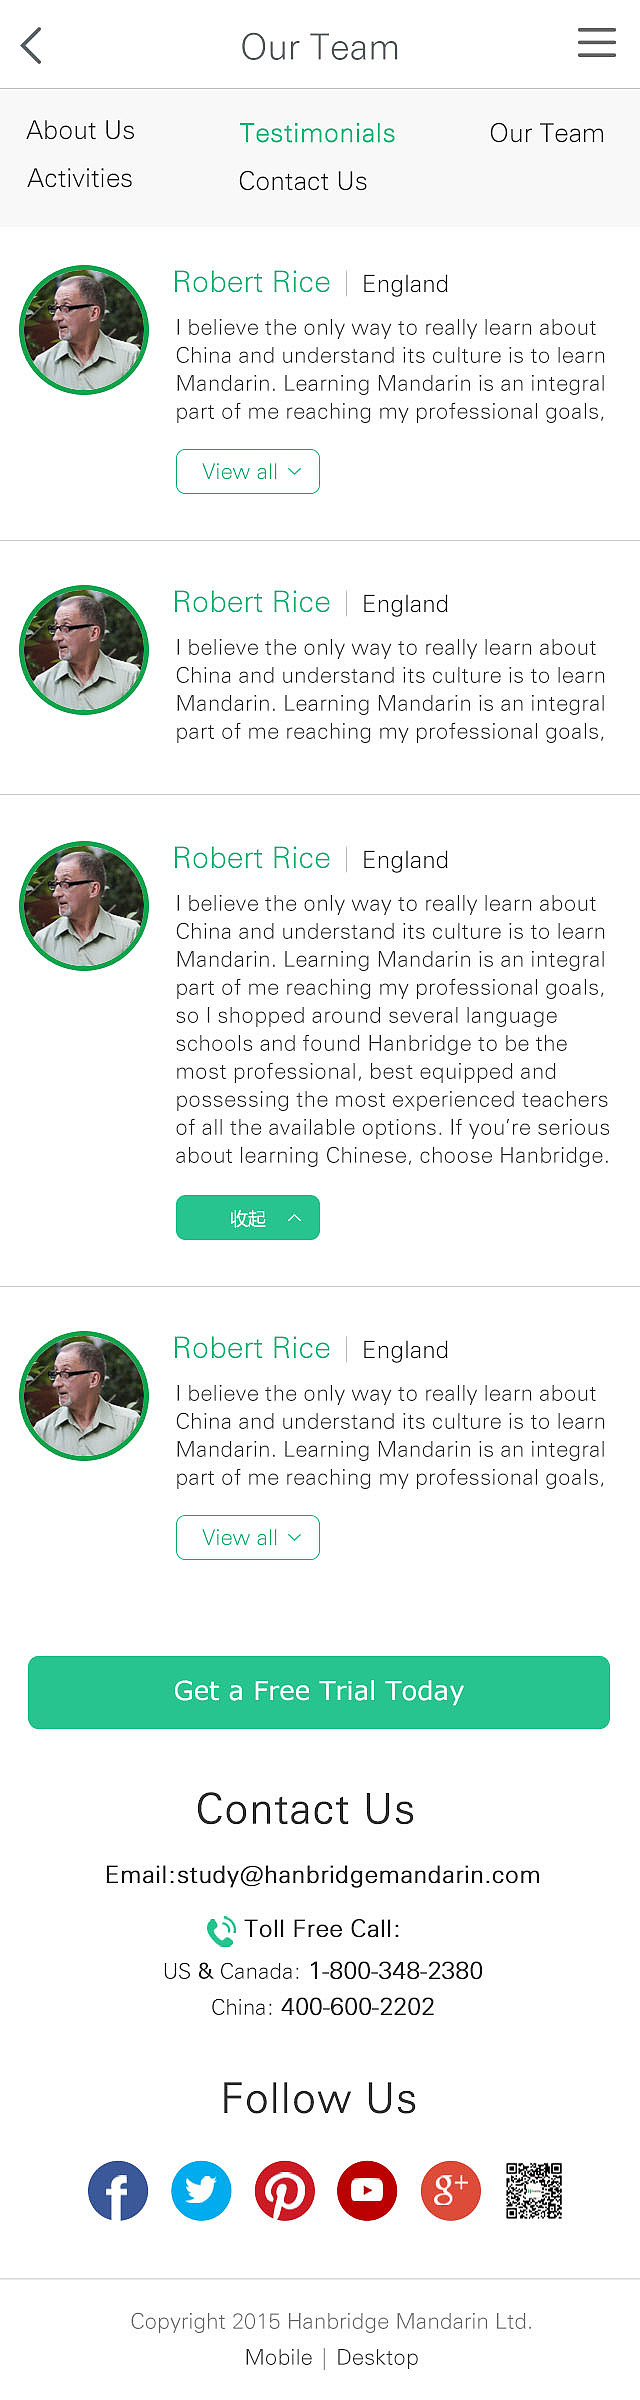The height and width of the screenshot is (2400, 640).
Task: Visit the YouTube channel icon
Action: [x=367, y=2190]
